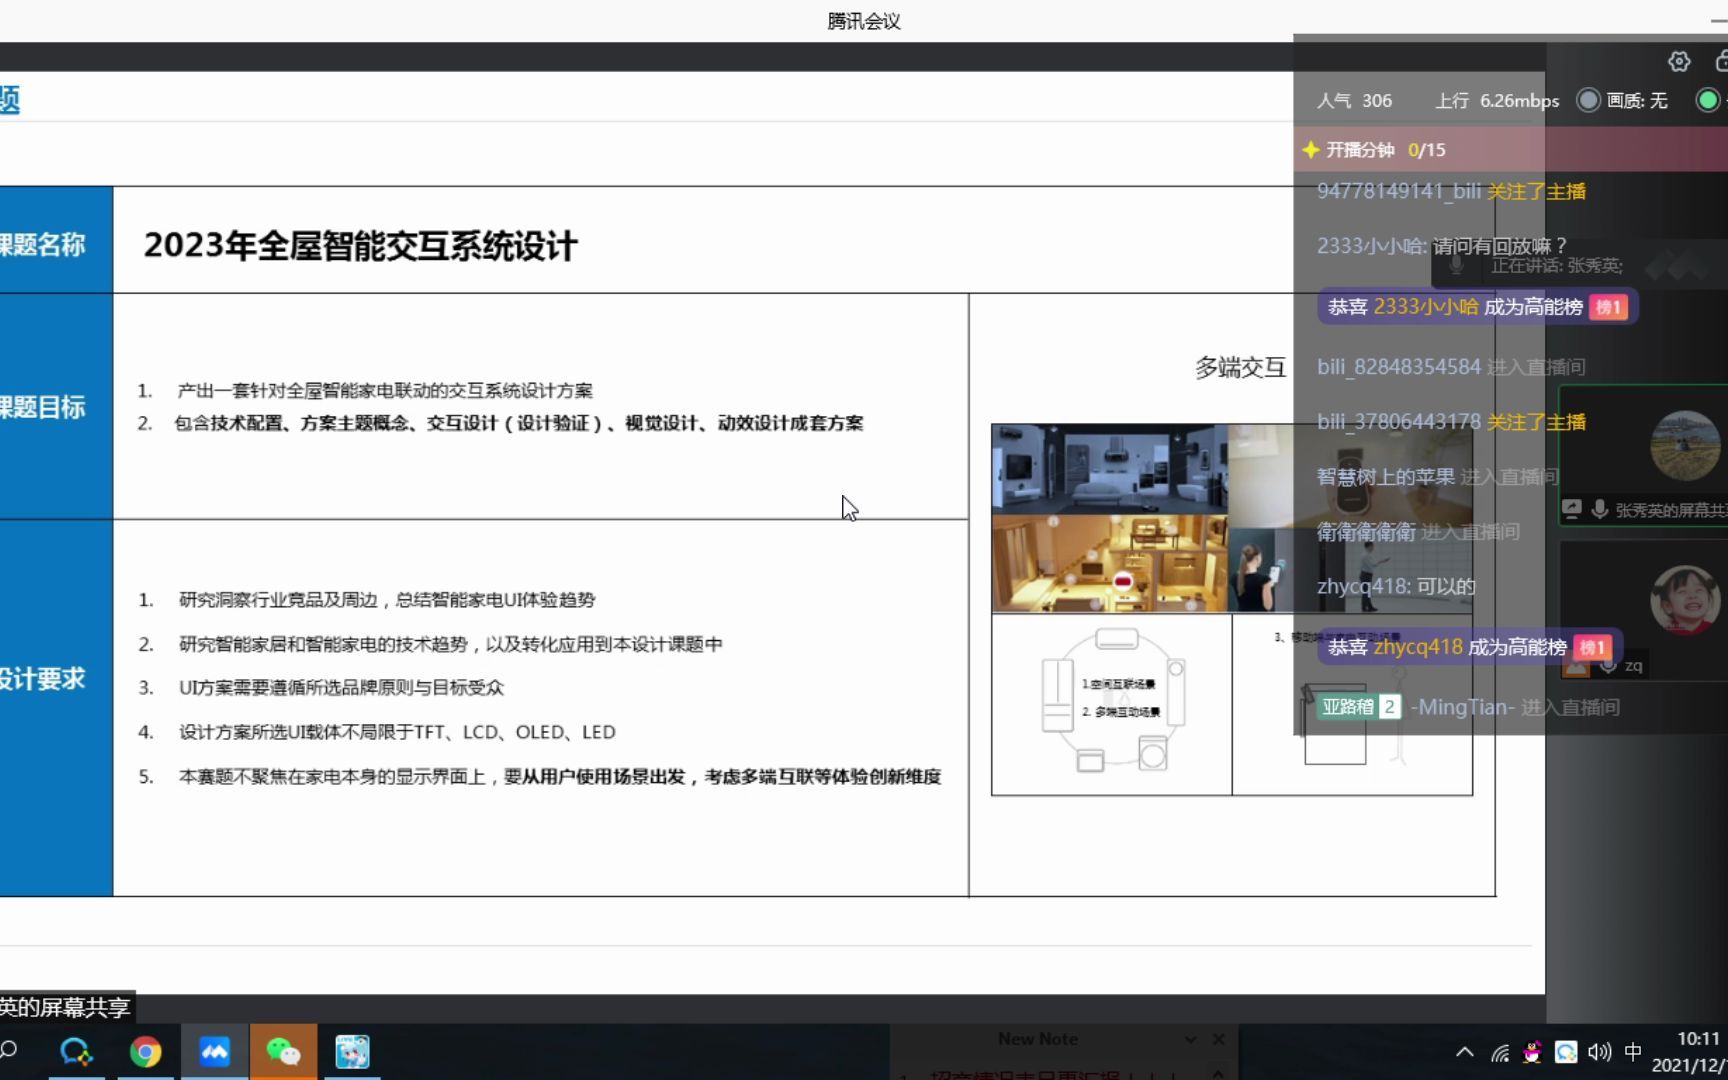Click 榜1 badge beside 2333小小哈
Image resolution: width=1728 pixels, height=1080 pixels.
click(1608, 307)
